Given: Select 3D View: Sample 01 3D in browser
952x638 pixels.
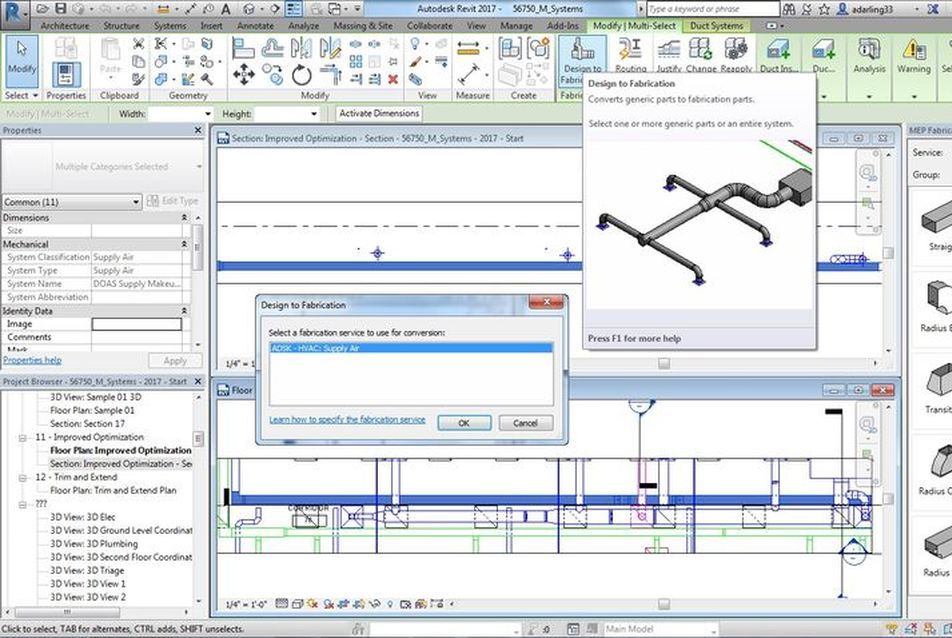Looking at the screenshot, I should [96, 397].
